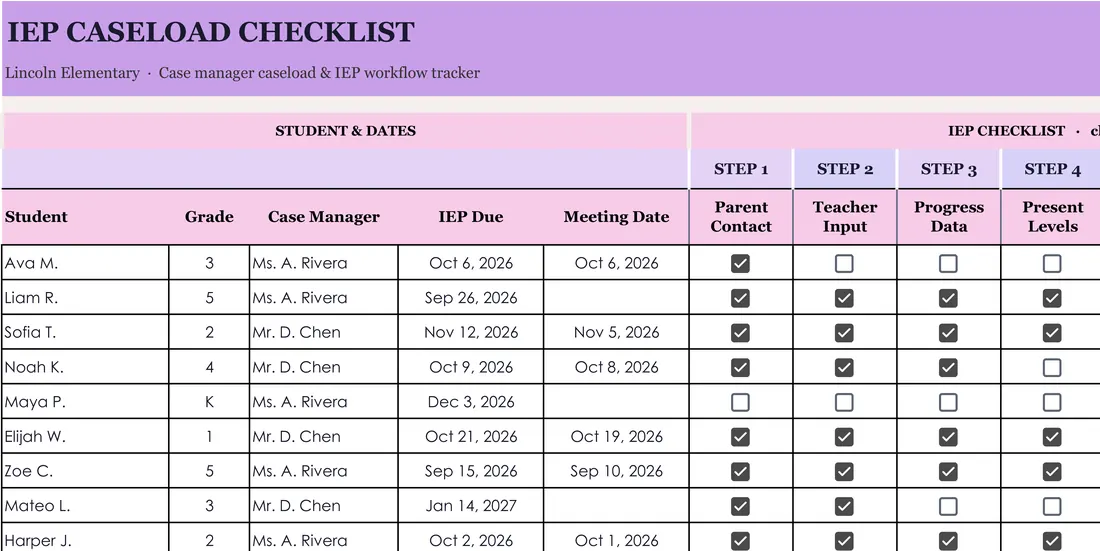Click the Case Manager column header
The height and width of the screenshot is (551, 1100).
pyautogui.click(x=323, y=217)
